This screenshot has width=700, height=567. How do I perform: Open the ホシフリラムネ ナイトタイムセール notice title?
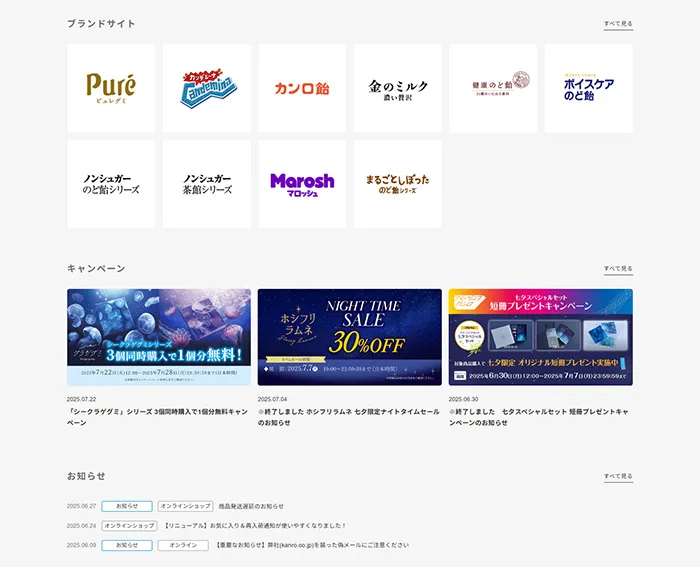click(x=349, y=417)
